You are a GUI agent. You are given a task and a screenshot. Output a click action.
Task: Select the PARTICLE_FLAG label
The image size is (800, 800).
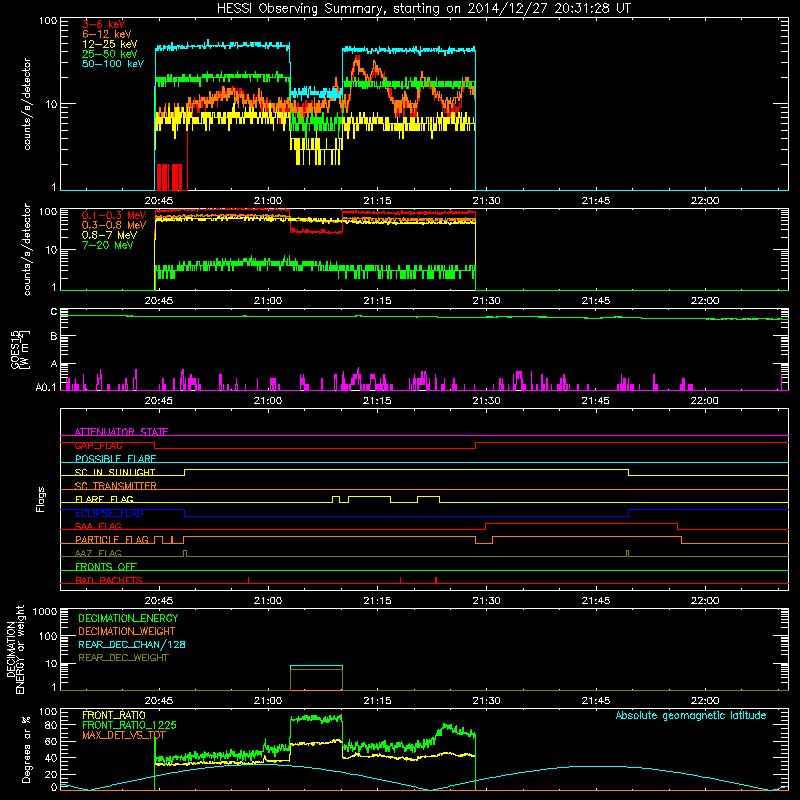pos(112,540)
